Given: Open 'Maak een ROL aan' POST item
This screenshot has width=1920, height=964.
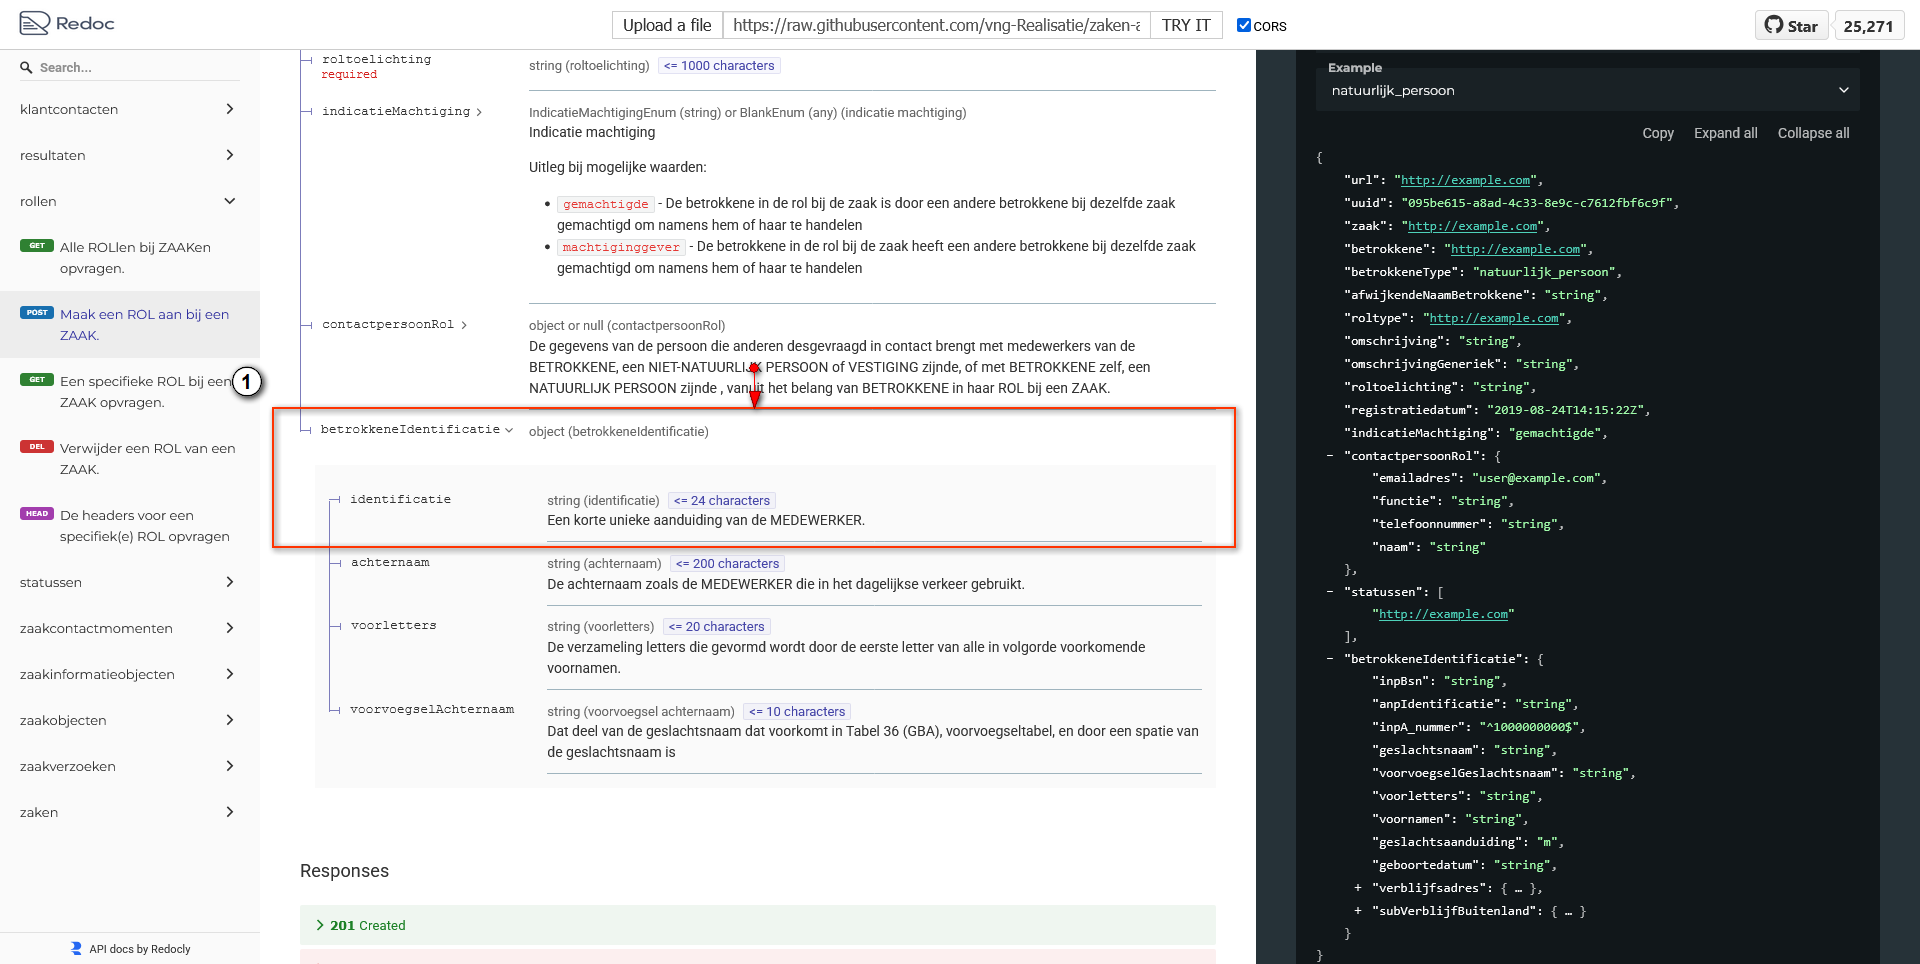Looking at the screenshot, I should coord(144,324).
